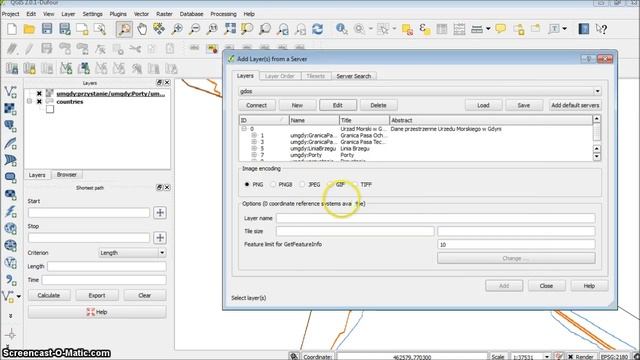Click the New project icon
This screenshot has height=360, width=640.
coord(12,29)
